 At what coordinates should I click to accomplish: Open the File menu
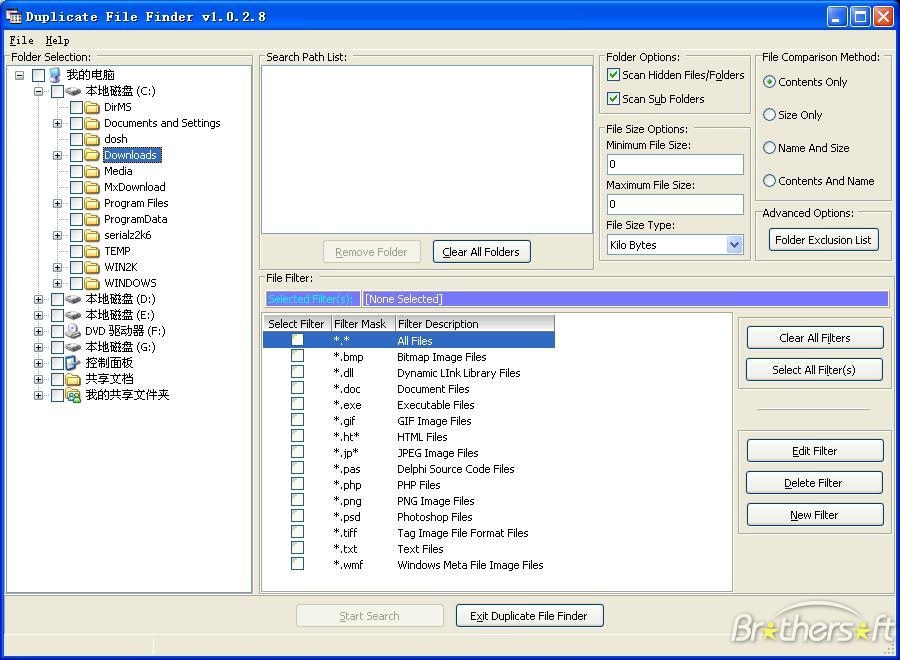pyautogui.click(x=21, y=40)
